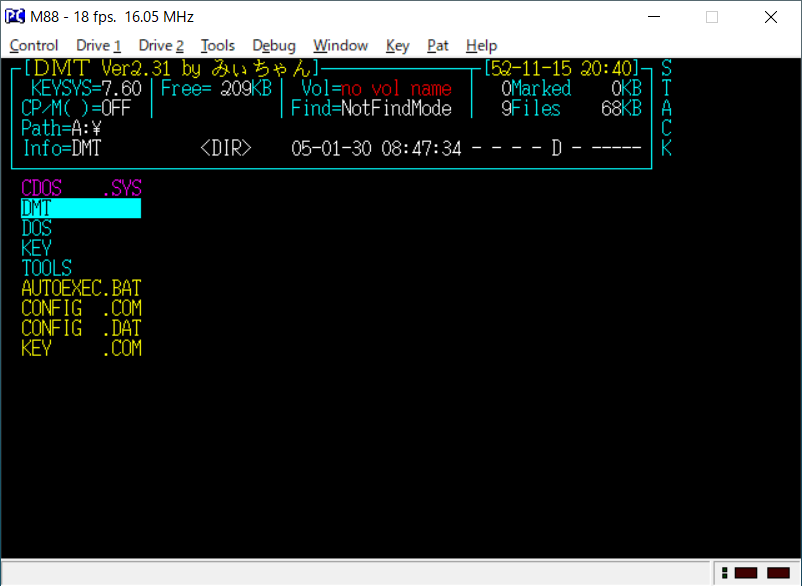The width and height of the screenshot is (802, 586).
Task: Open the Key menu
Action: (396, 45)
